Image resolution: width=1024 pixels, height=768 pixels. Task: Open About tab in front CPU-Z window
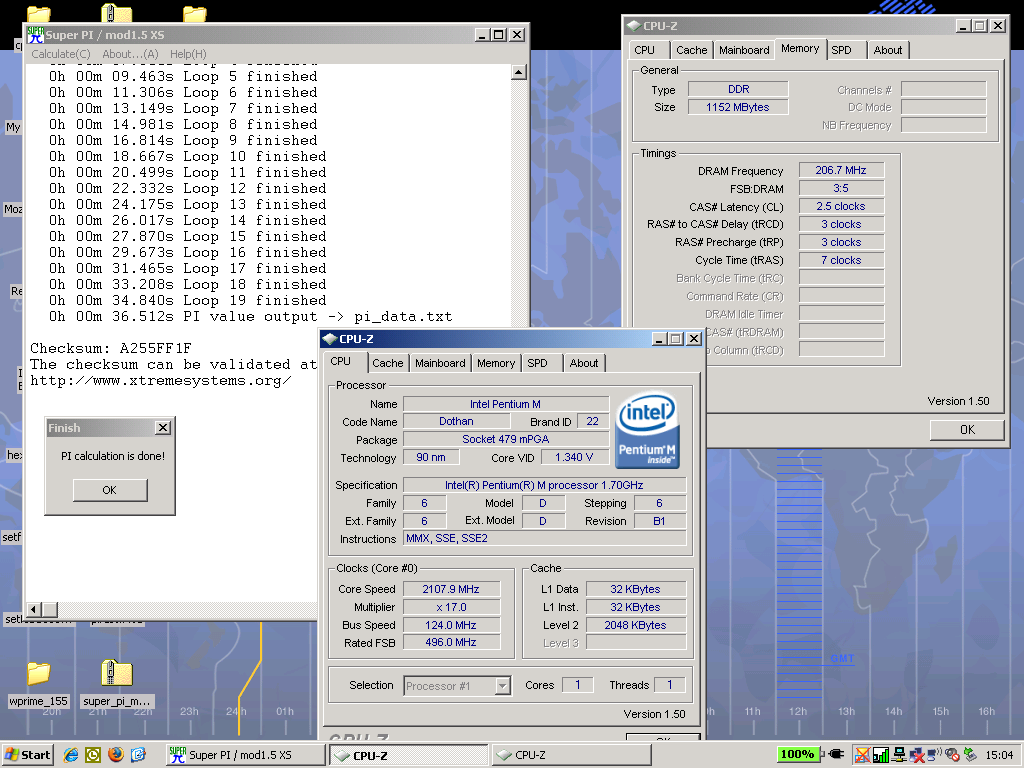tap(584, 363)
